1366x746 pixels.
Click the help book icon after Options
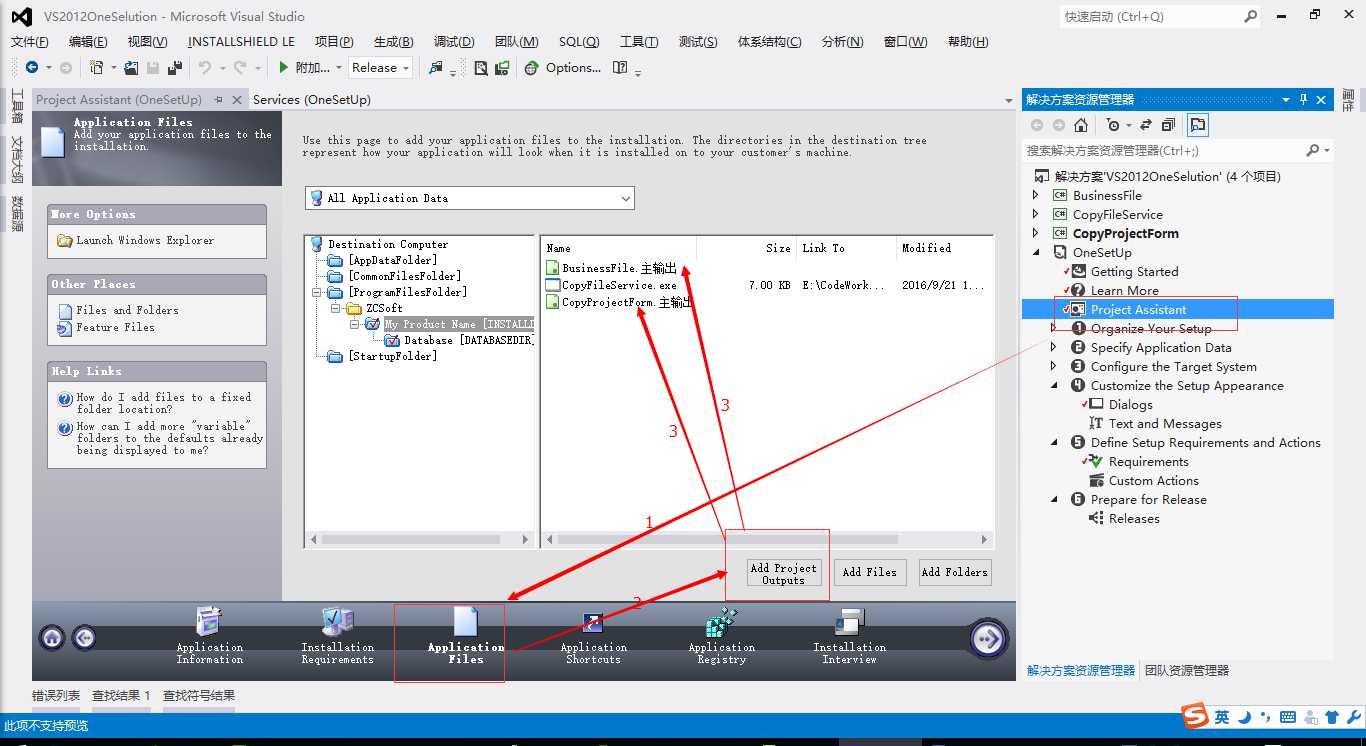(x=620, y=68)
